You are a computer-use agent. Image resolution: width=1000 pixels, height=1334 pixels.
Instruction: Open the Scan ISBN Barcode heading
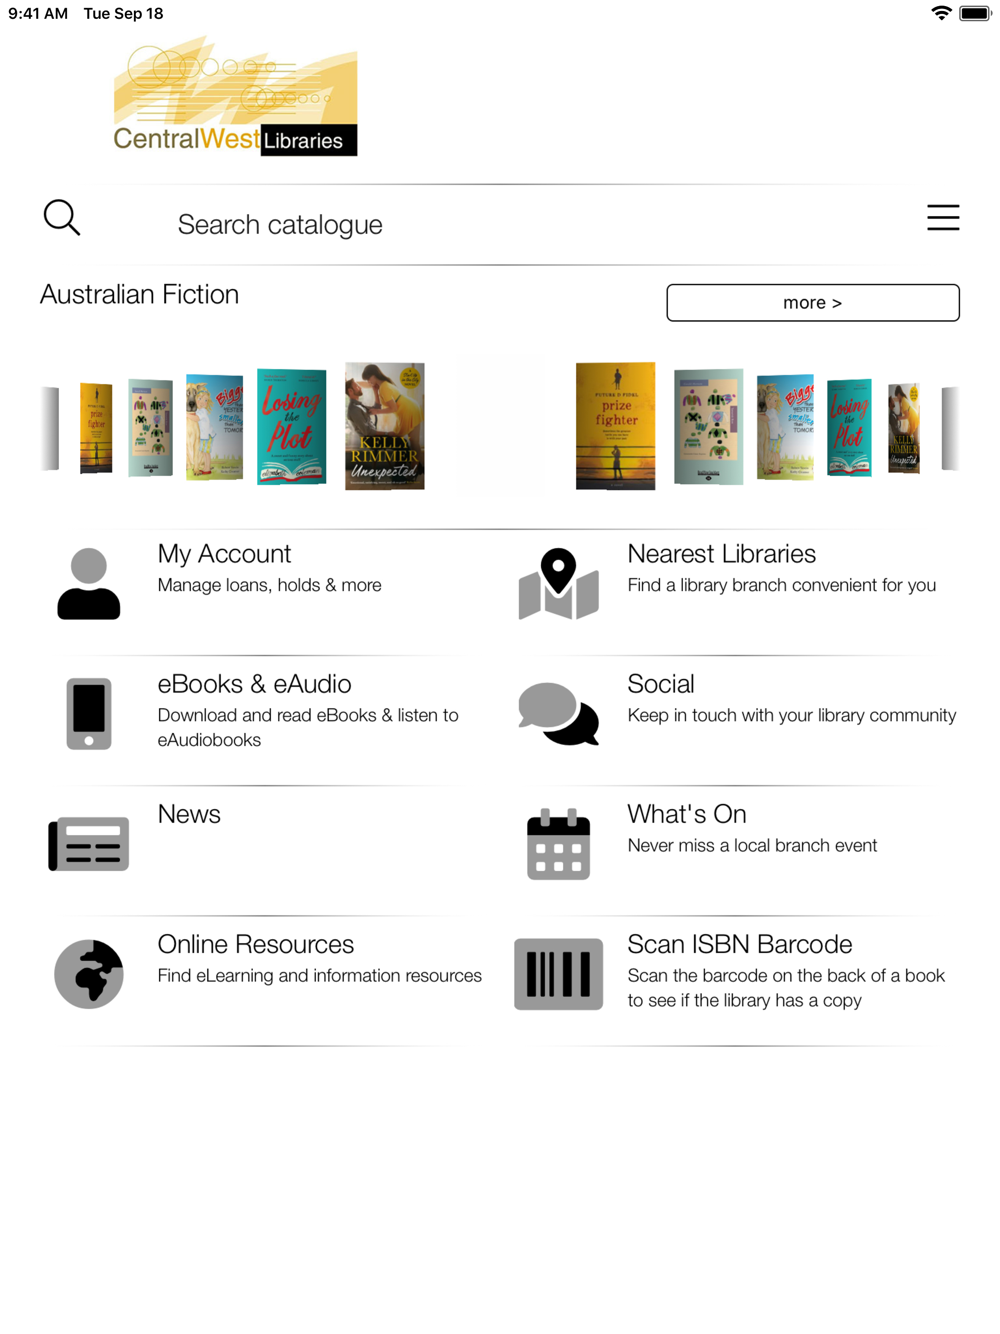739,944
